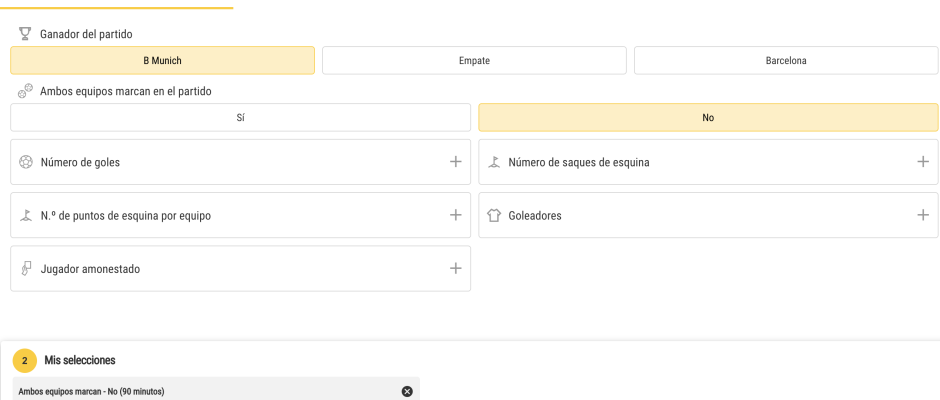Screen dimensions: 940x400
Task: Expand N.º de puntos de esquina por equipo plus
Action: pos(456,215)
